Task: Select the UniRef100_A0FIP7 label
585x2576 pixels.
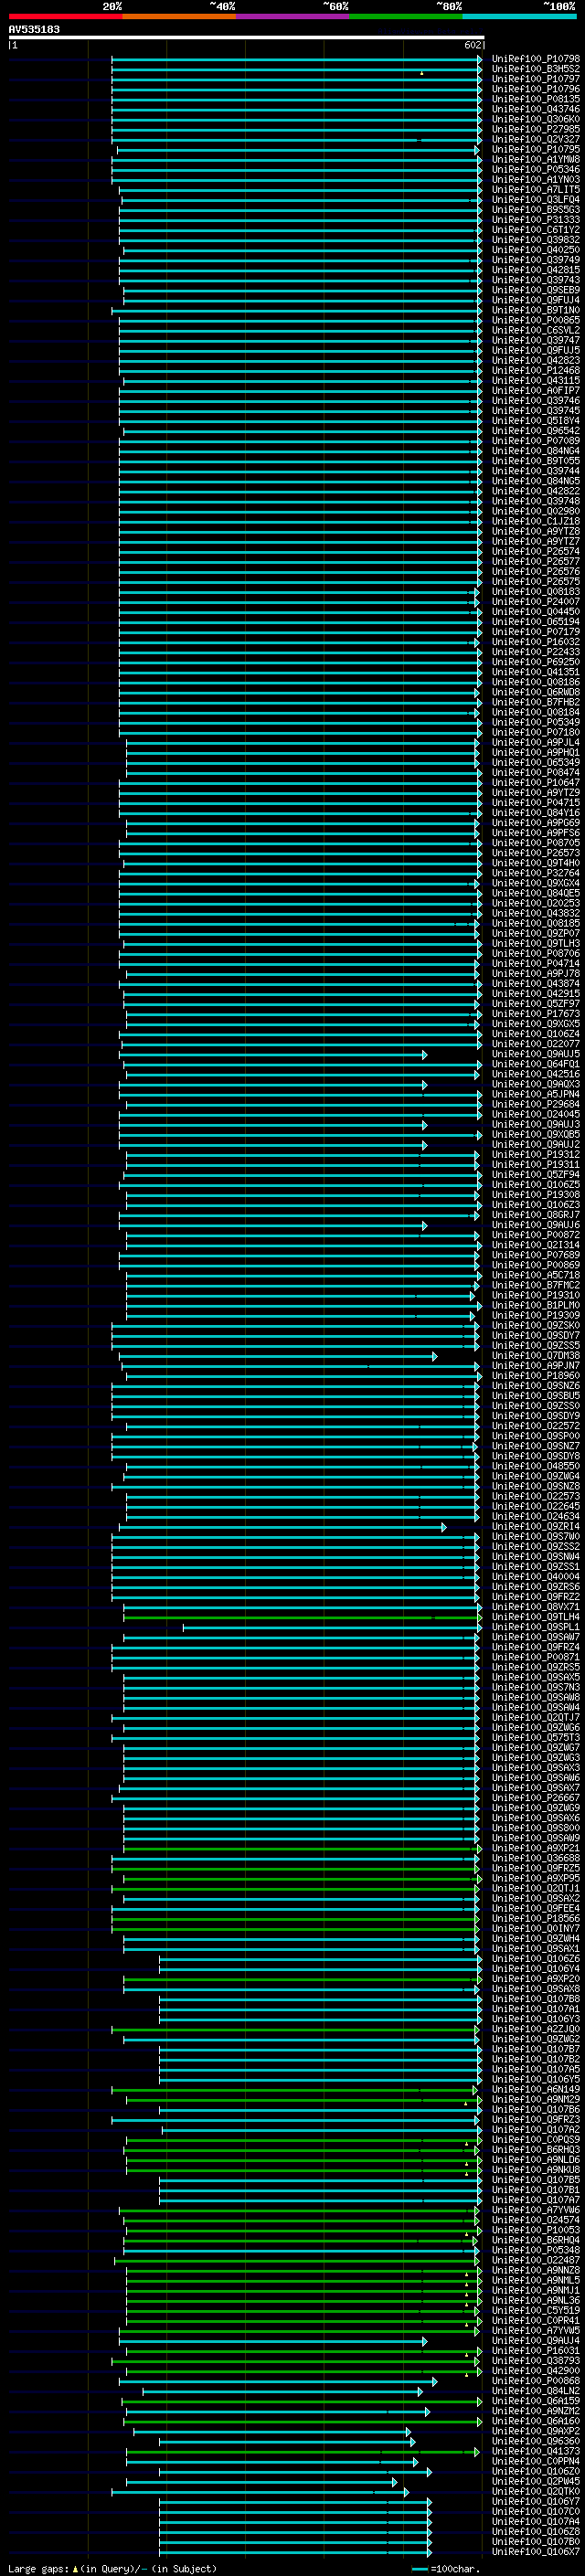Action: pos(536,391)
